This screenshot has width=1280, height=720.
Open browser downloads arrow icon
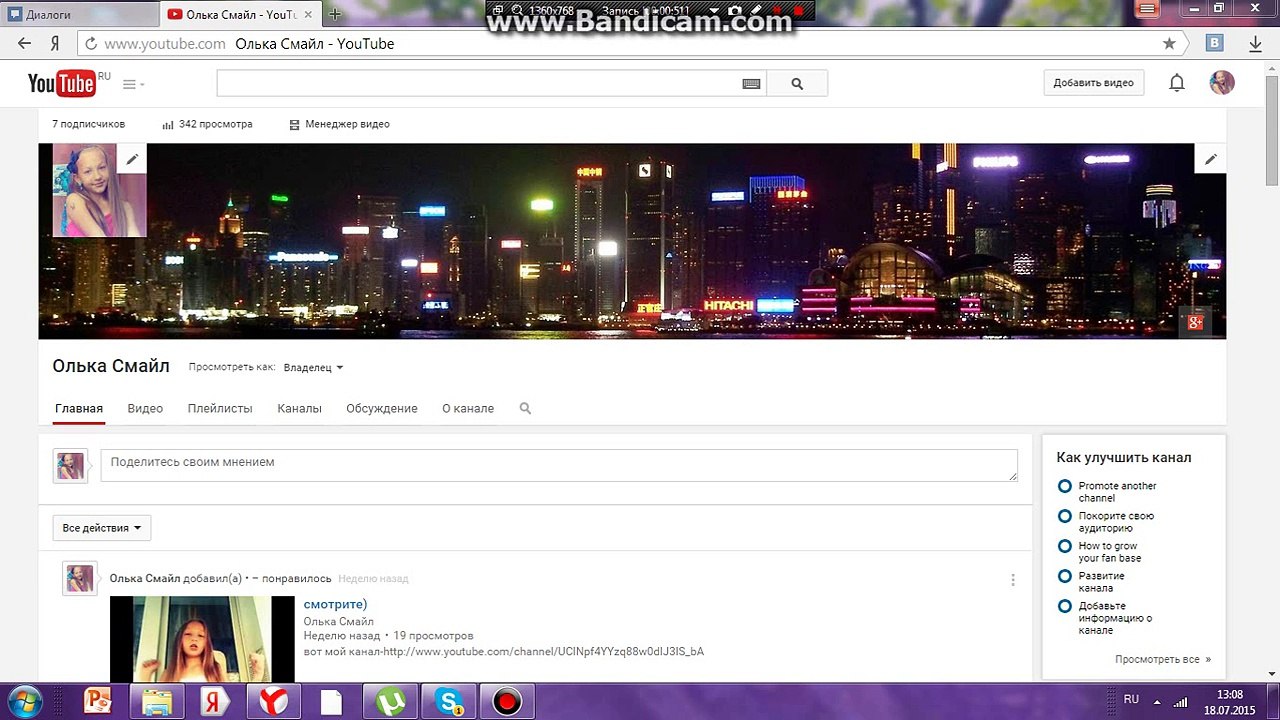pos(1255,44)
